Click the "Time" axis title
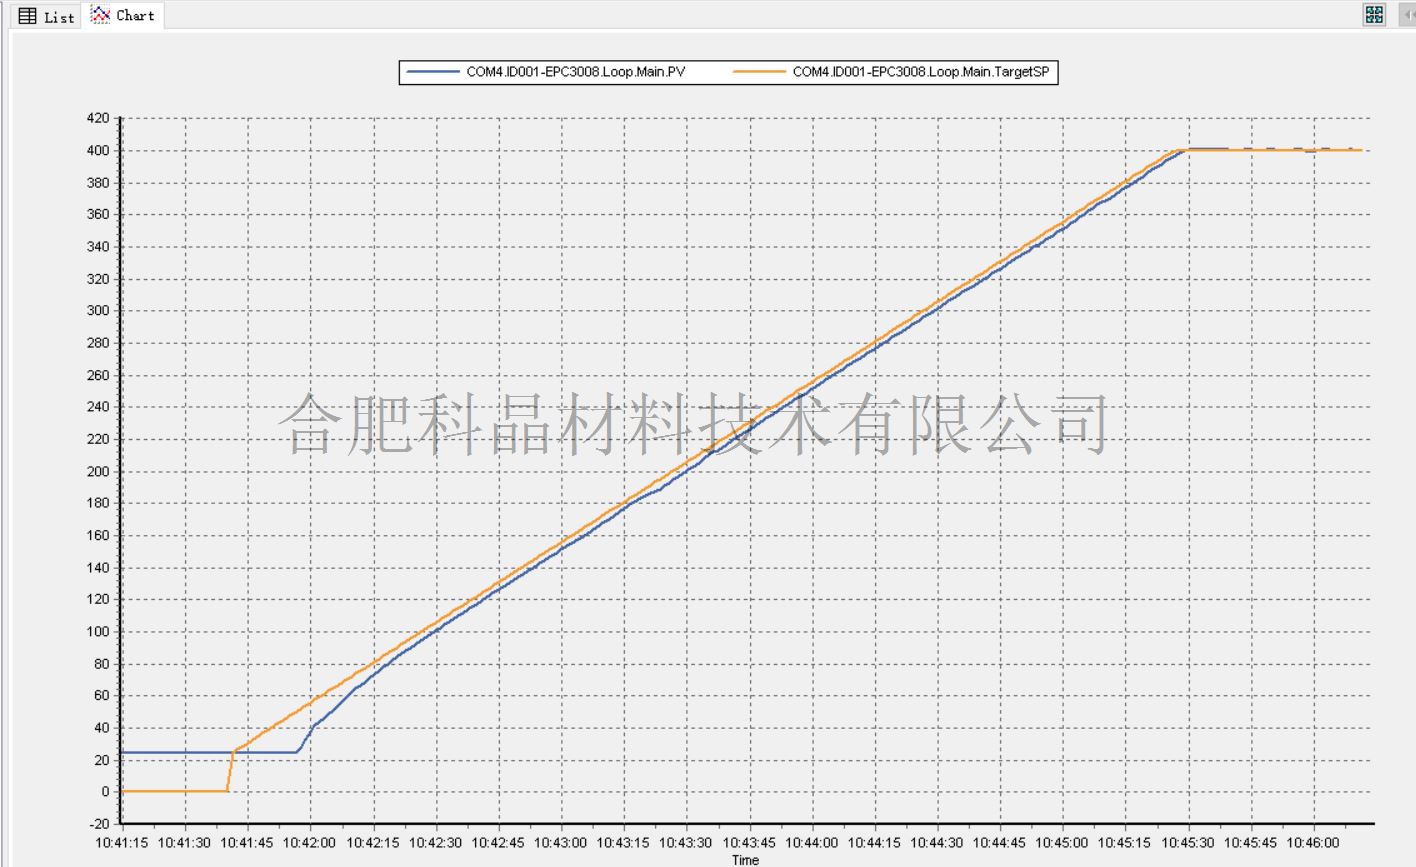The image size is (1416, 867). click(x=745, y=860)
